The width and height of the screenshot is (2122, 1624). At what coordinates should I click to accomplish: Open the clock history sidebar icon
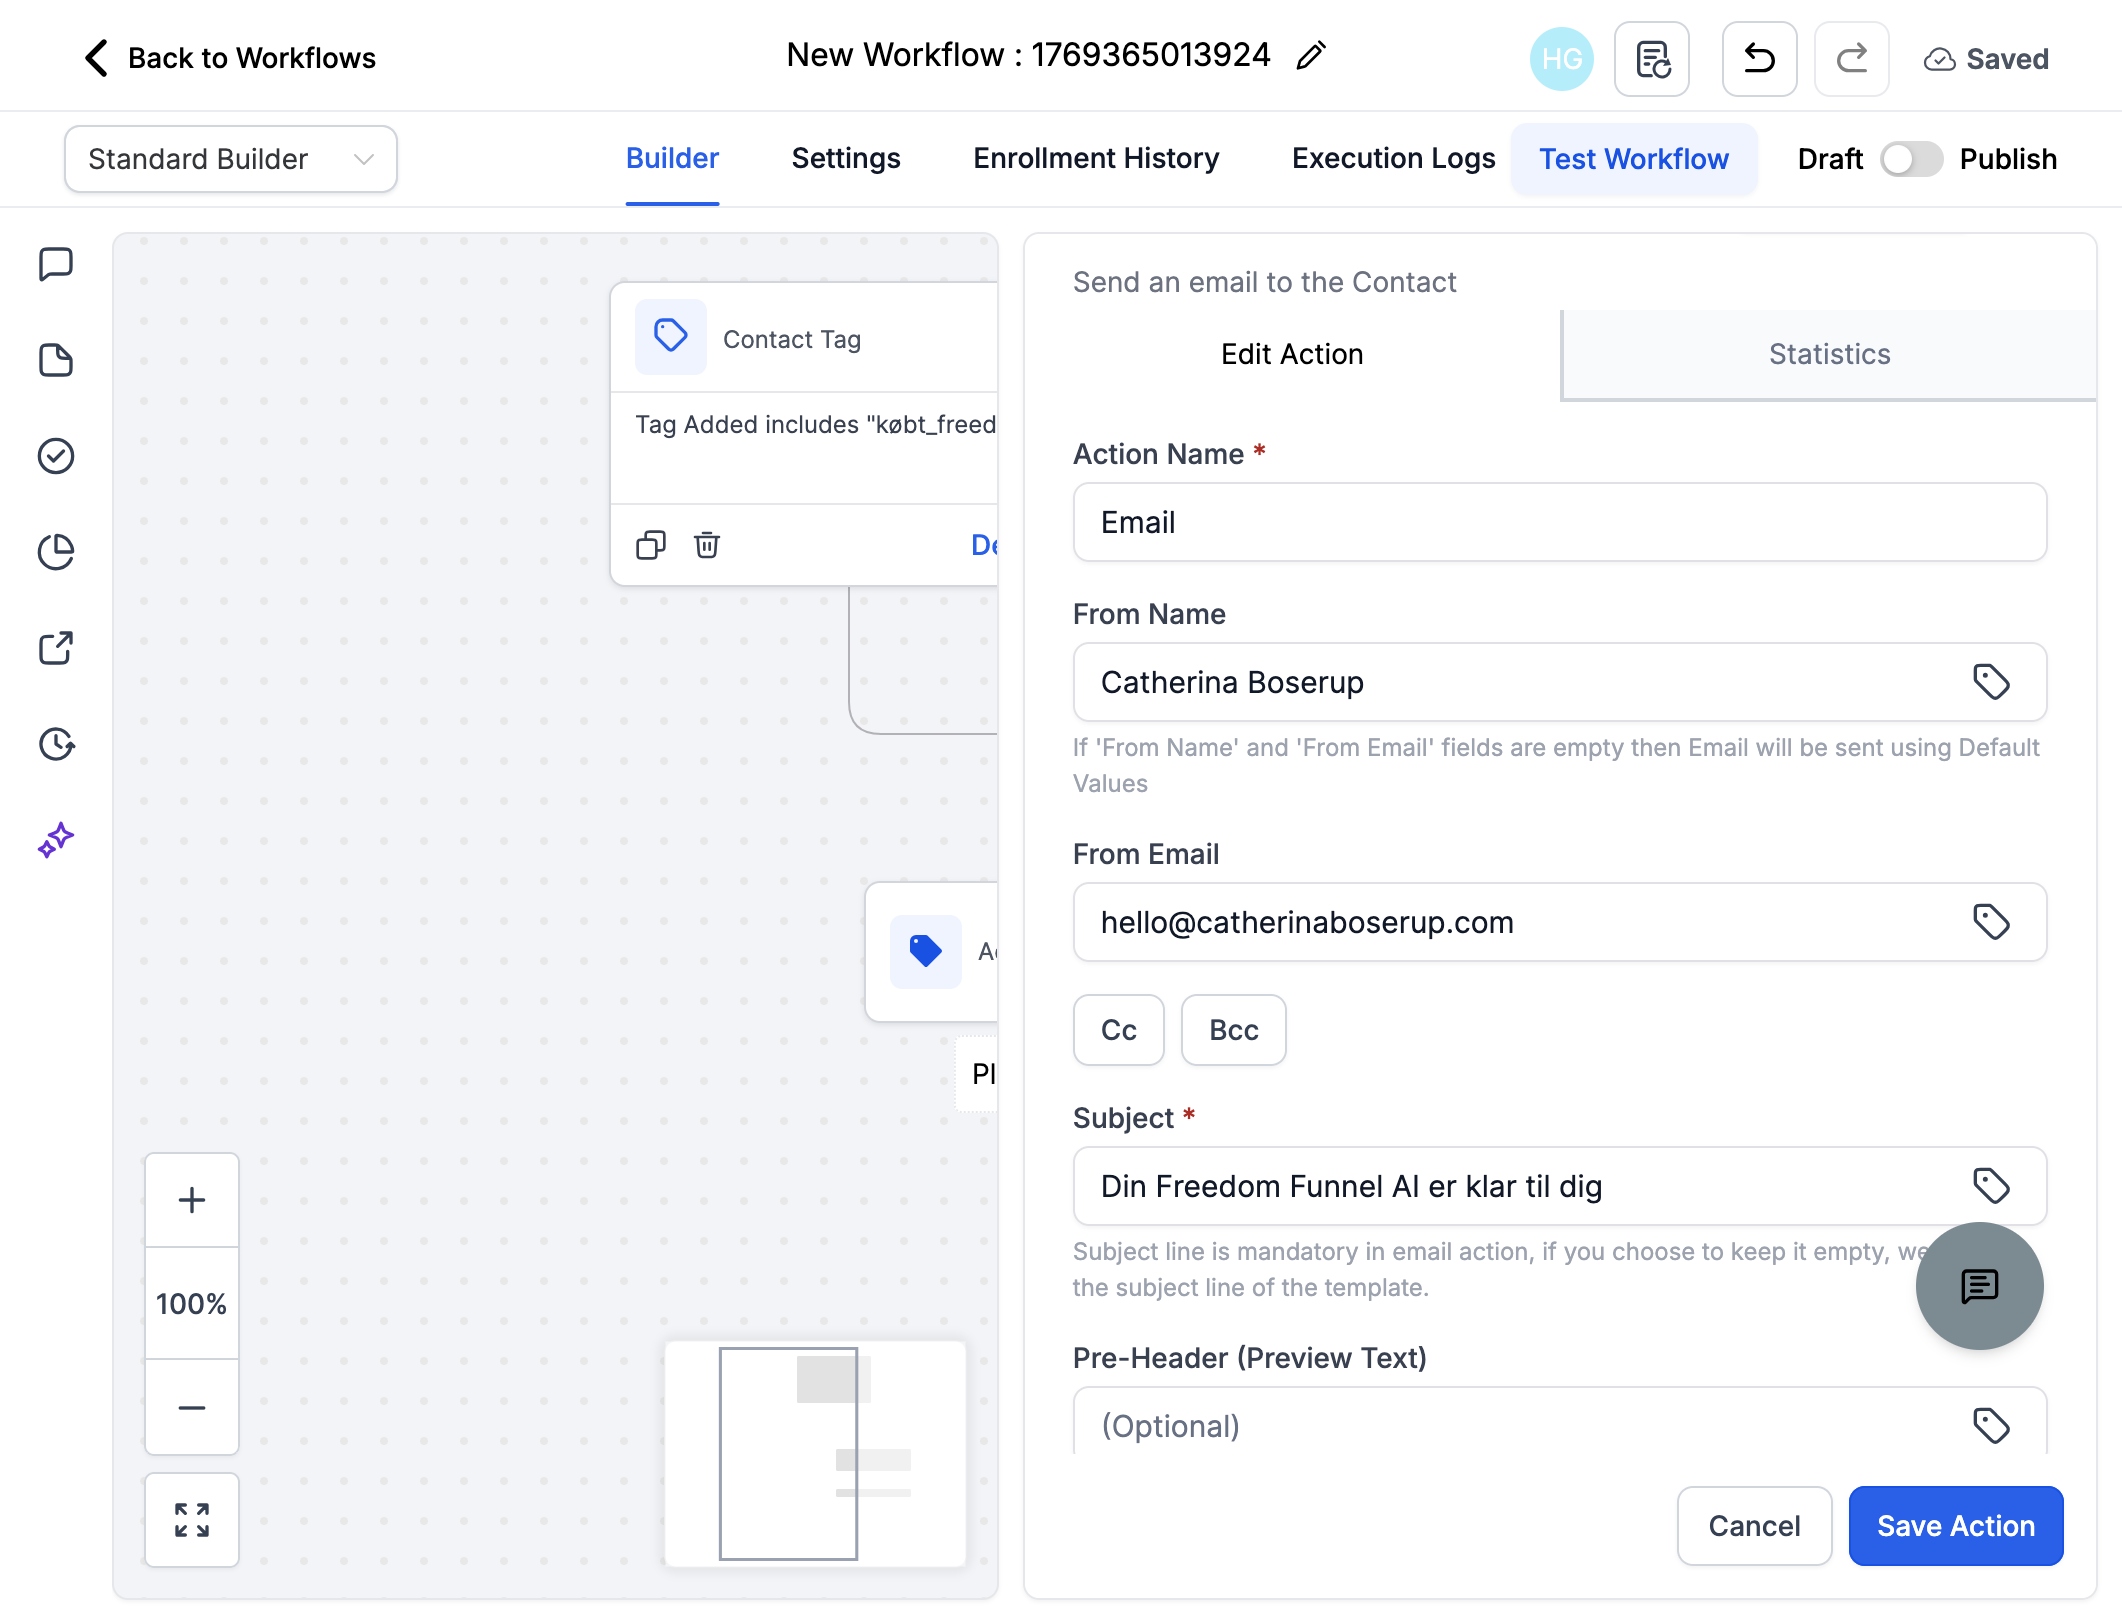[56, 744]
